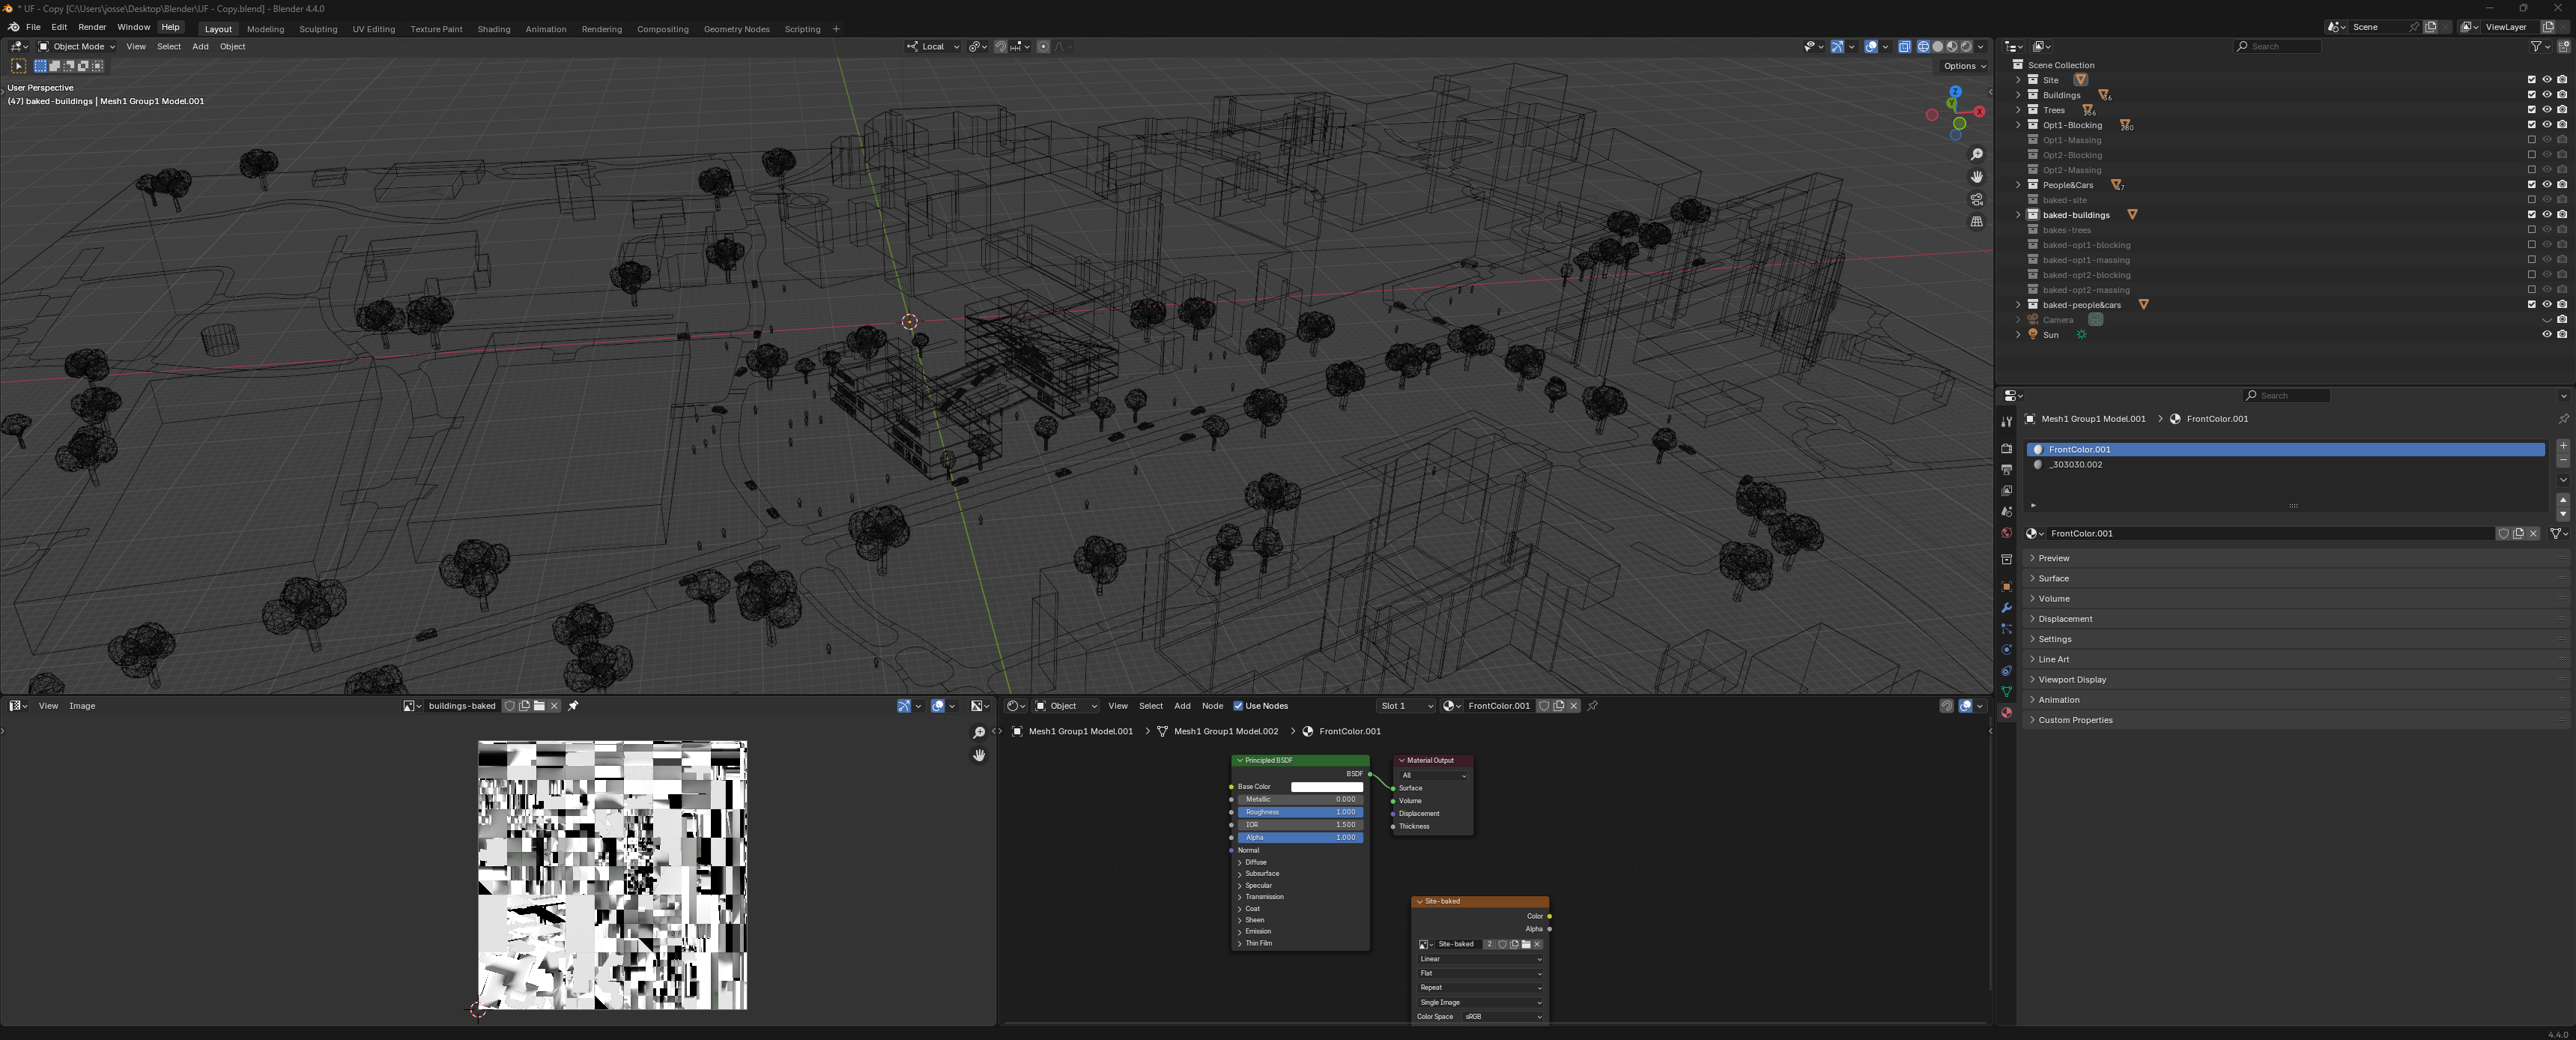Image resolution: width=2576 pixels, height=1040 pixels.
Task: Switch to the Shading workspace tab
Action: click(x=493, y=29)
